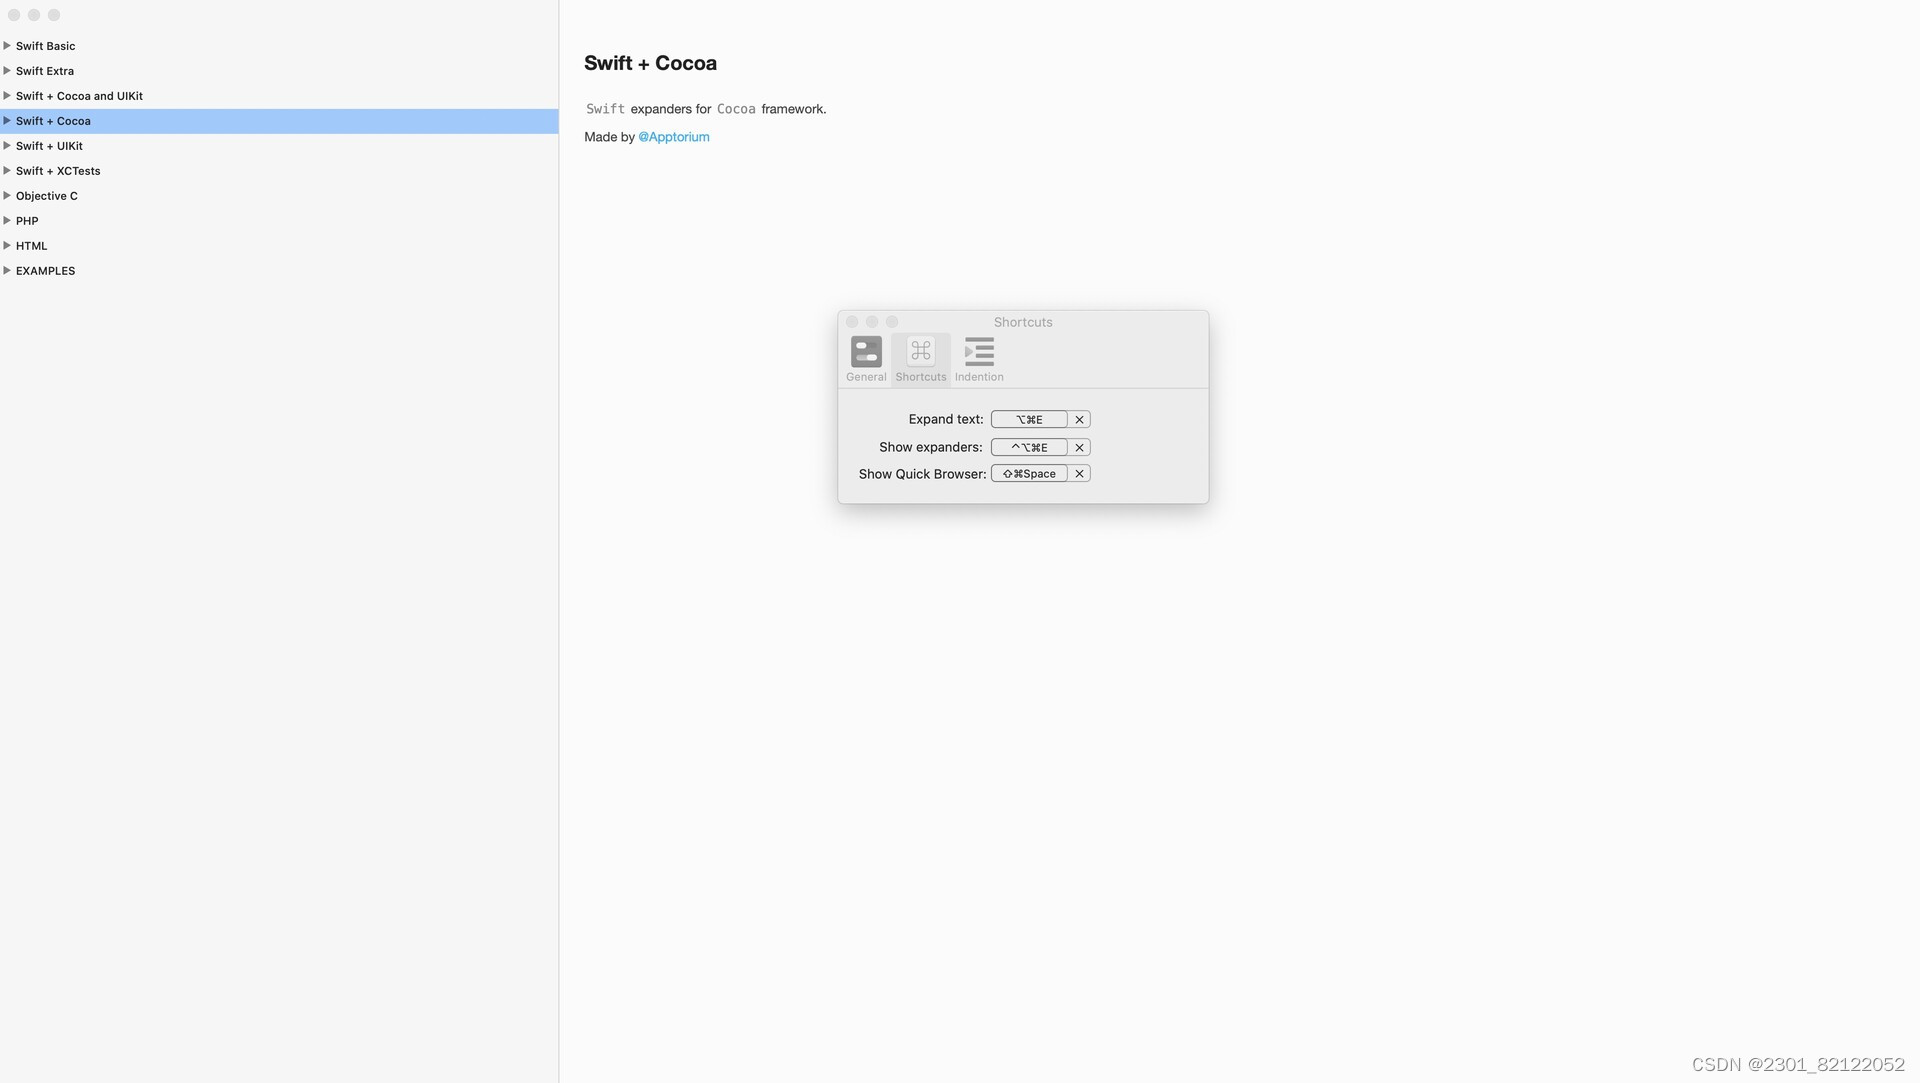Select Swift + UIKit in sidebar

(x=49, y=146)
